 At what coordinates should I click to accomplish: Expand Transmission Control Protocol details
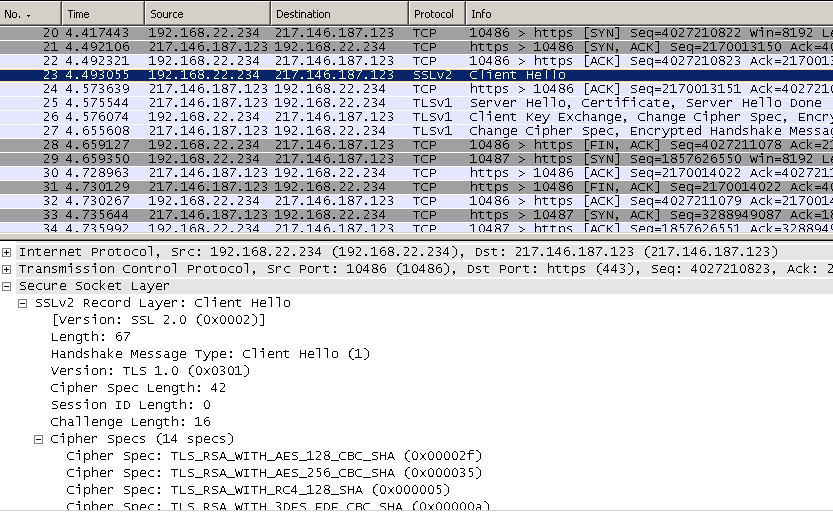coord(8,269)
